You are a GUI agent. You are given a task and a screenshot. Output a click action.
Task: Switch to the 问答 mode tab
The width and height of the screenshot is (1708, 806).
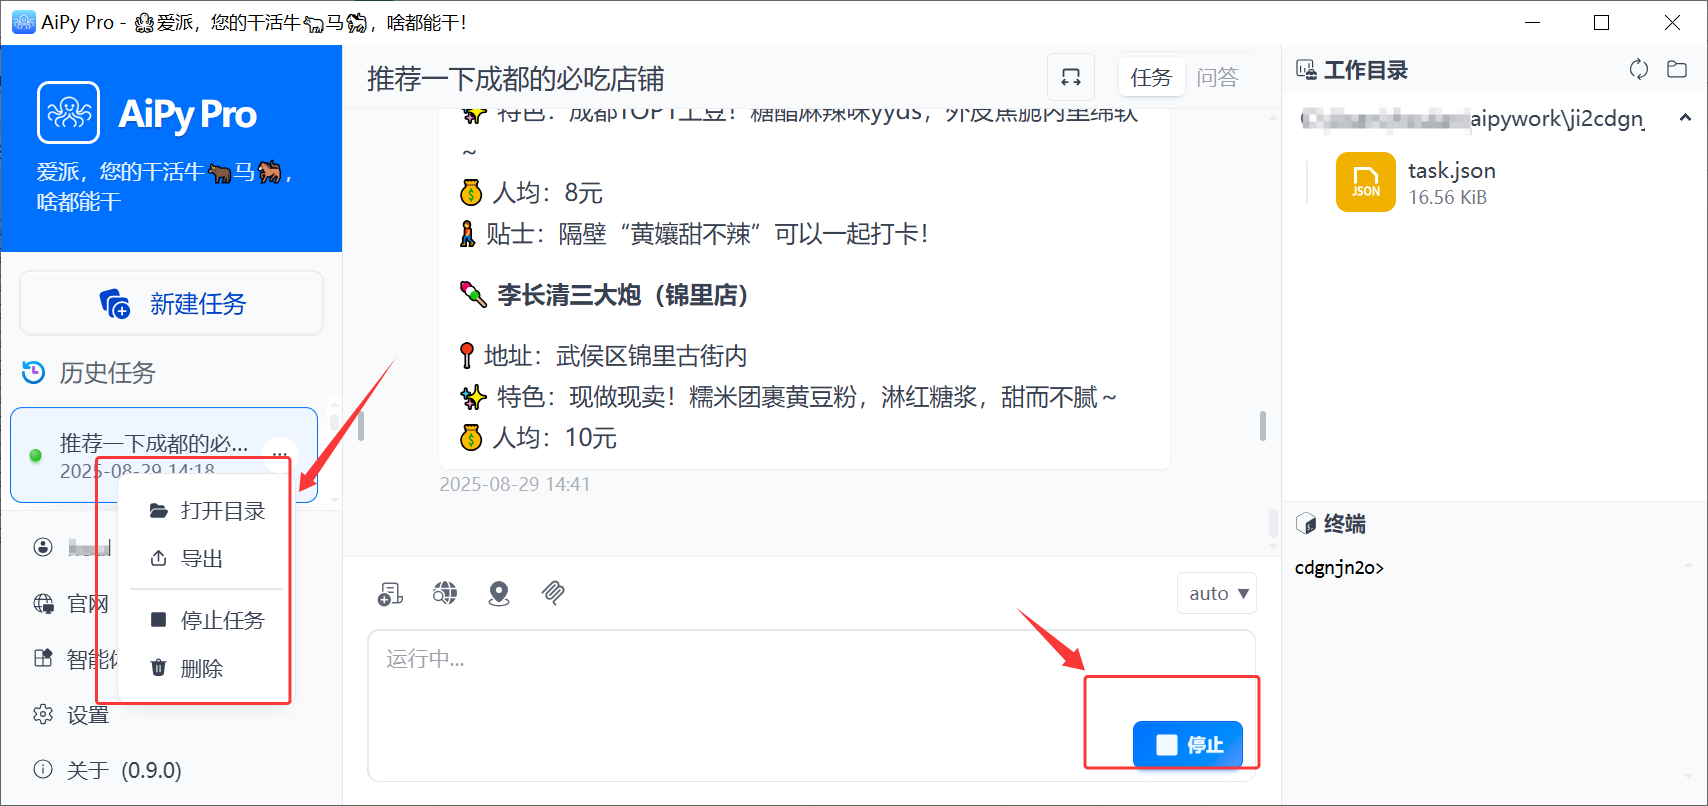point(1217,77)
